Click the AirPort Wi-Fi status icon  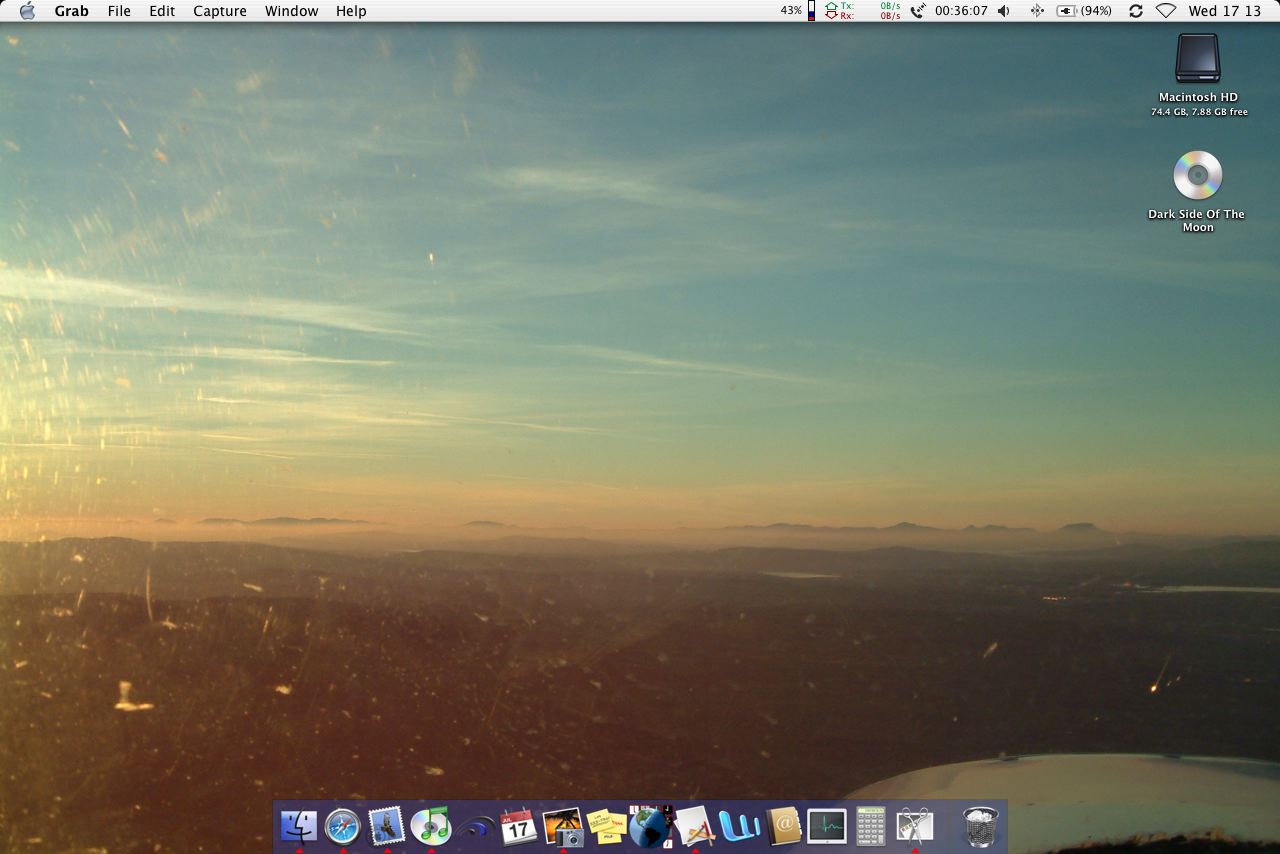click(x=1166, y=11)
